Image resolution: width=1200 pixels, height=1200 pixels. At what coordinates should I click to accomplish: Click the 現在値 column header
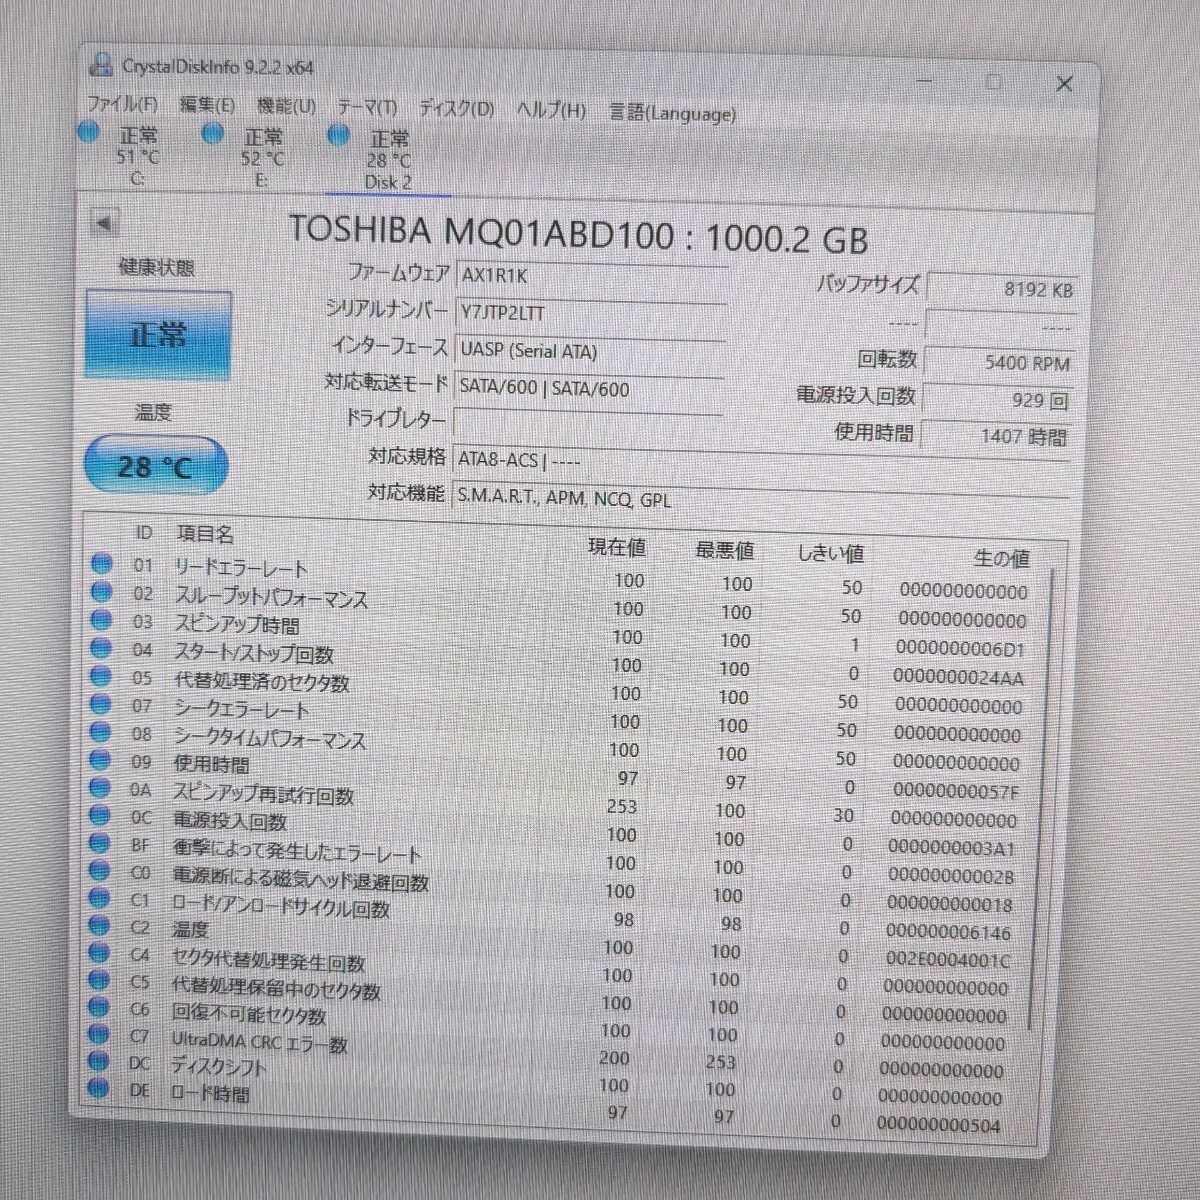coord(617,547)
